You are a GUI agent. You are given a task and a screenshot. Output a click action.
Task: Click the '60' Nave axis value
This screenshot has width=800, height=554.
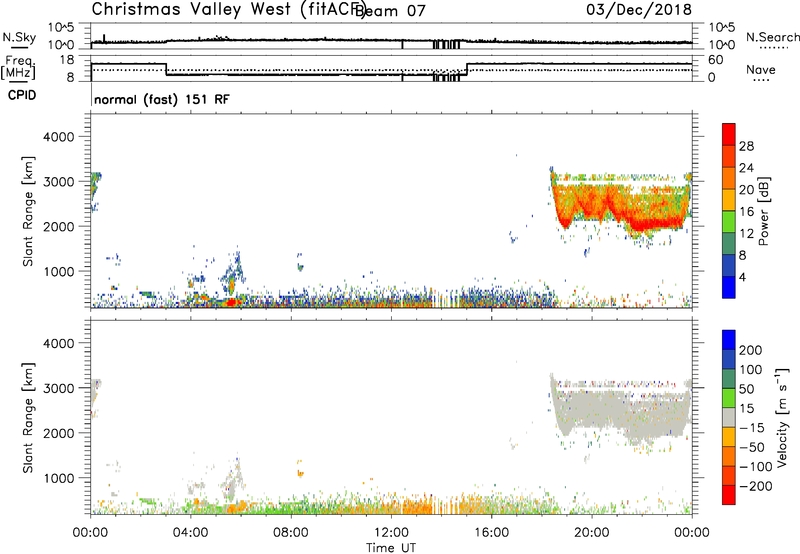[x=716, y=60]
